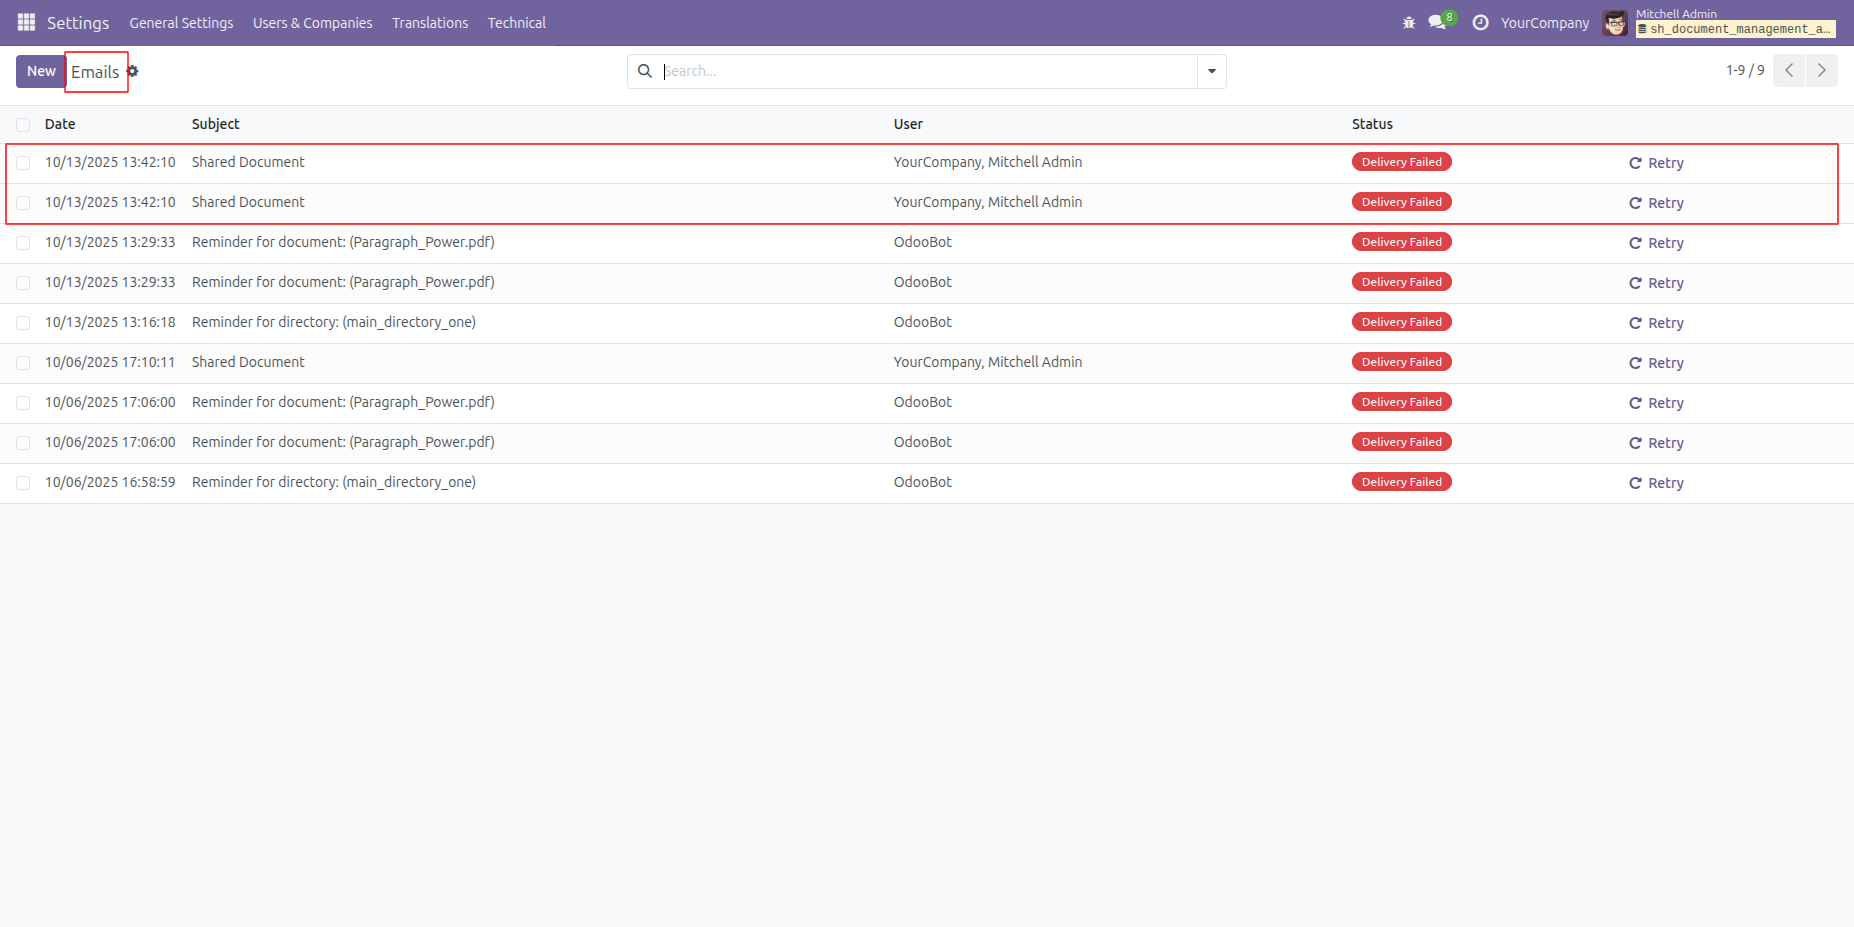Viewport: 1854px width, 927px height.
Task: Click the debug bug icon
Action: pyautogui.click(x=1408, y=22)
